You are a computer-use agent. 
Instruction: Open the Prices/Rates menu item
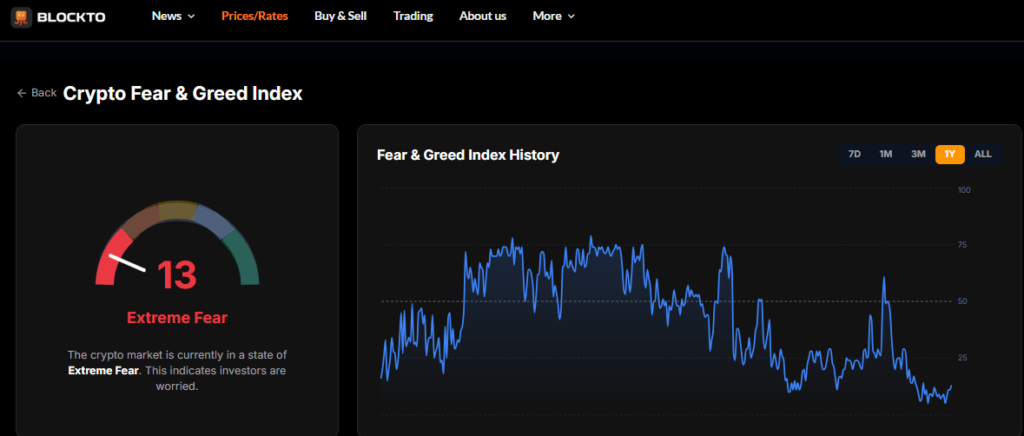point(254,16)
